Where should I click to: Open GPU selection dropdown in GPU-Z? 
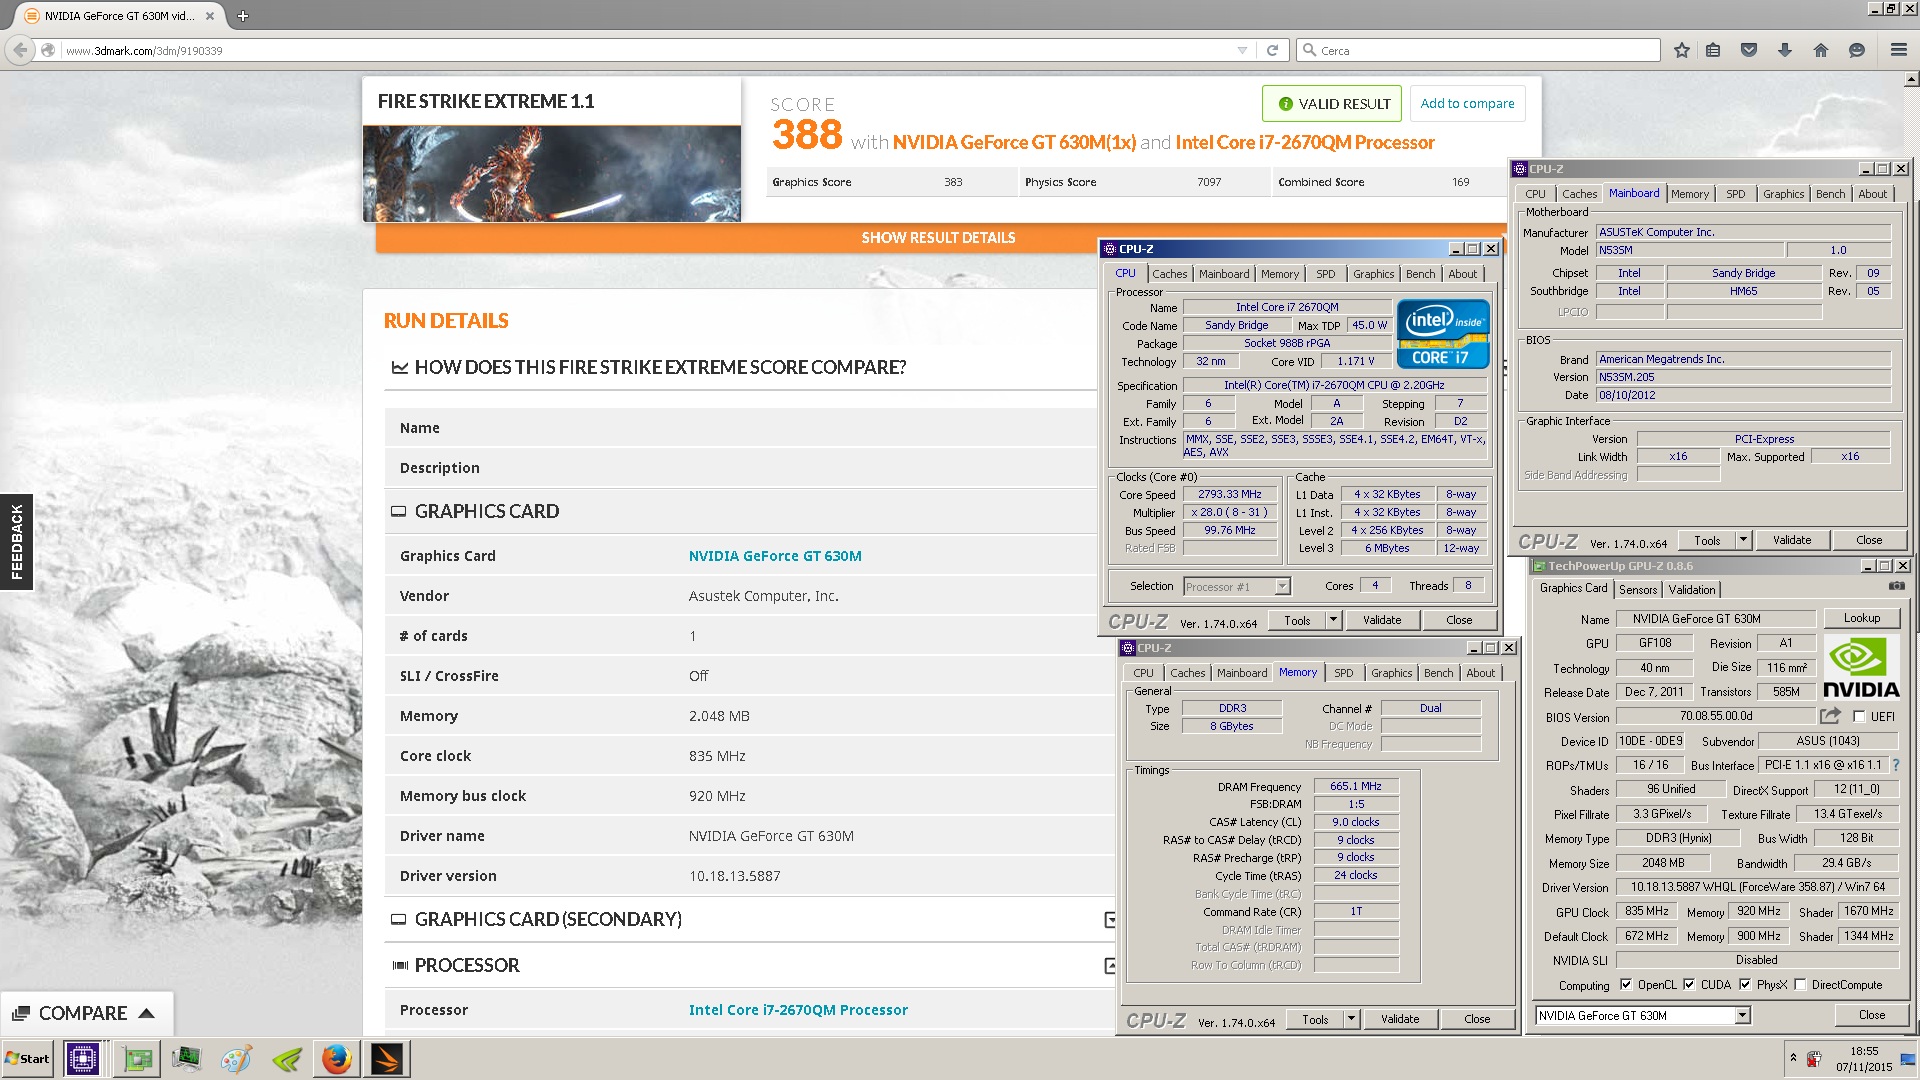pos(1742,1015)
